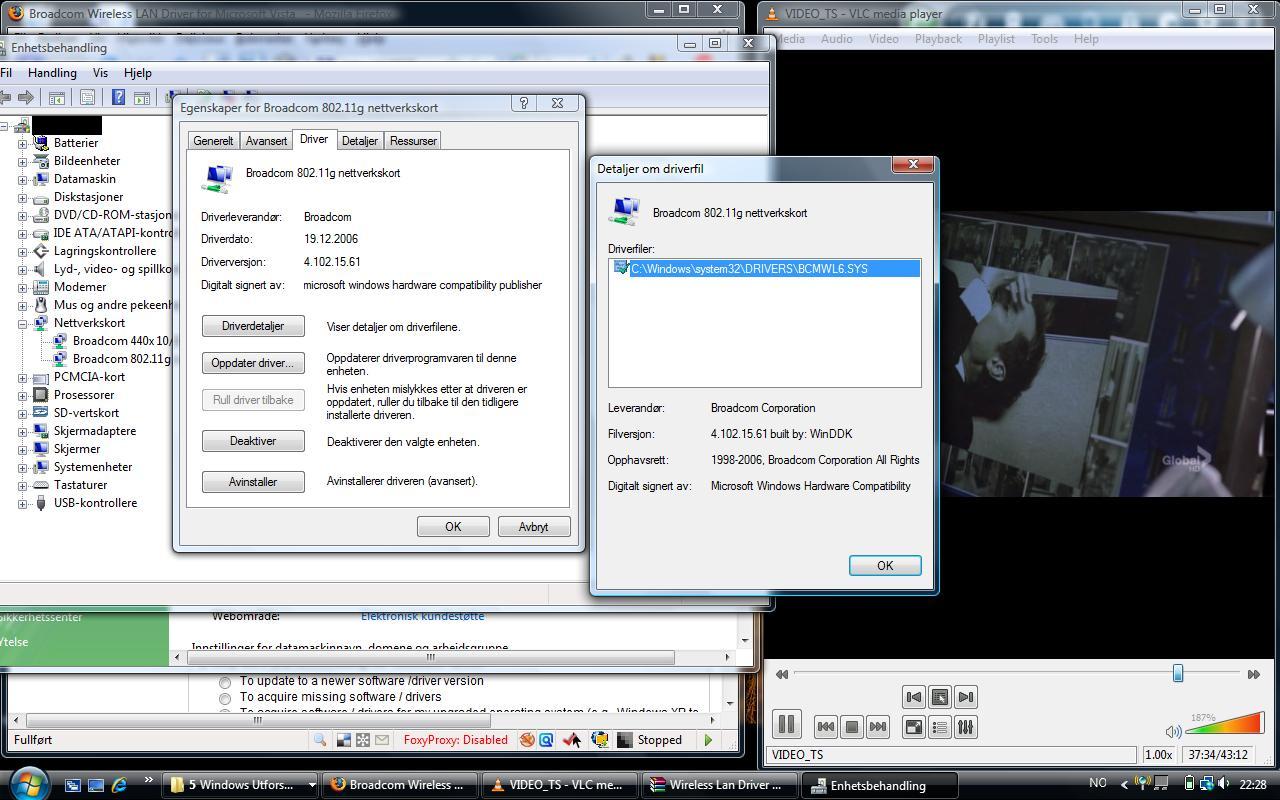1280x800 pixels.
Task: Skip to previous title in VLC
Action: [x=826, y=727]
